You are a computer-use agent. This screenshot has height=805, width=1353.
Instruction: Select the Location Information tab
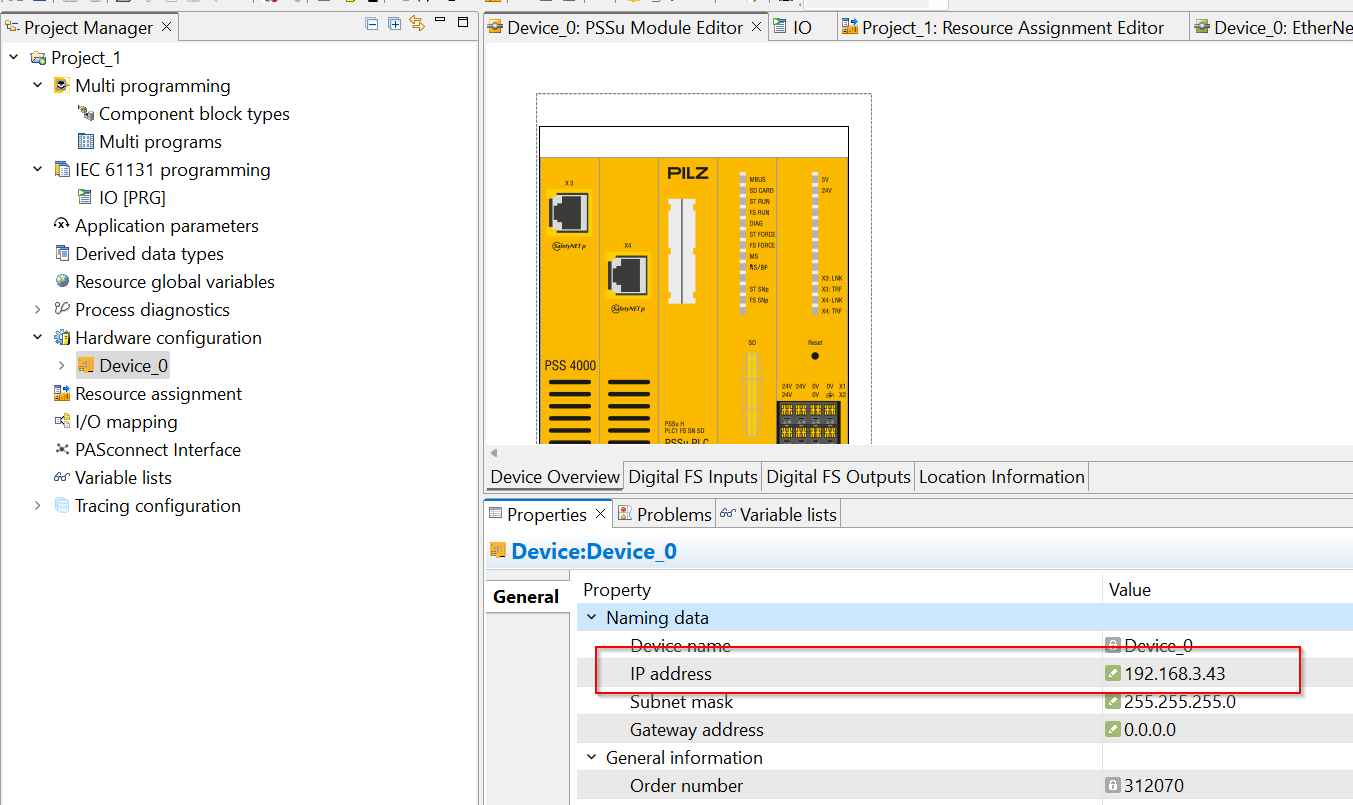click(x=1001, y=477)
